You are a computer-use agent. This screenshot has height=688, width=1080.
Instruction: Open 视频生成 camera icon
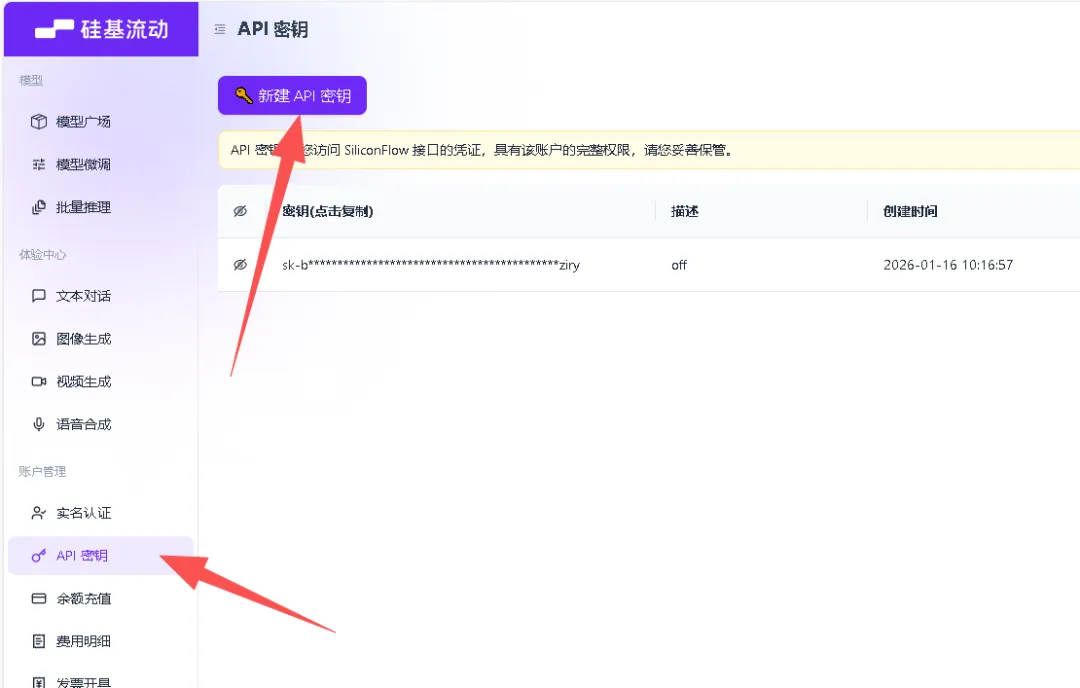39,382
